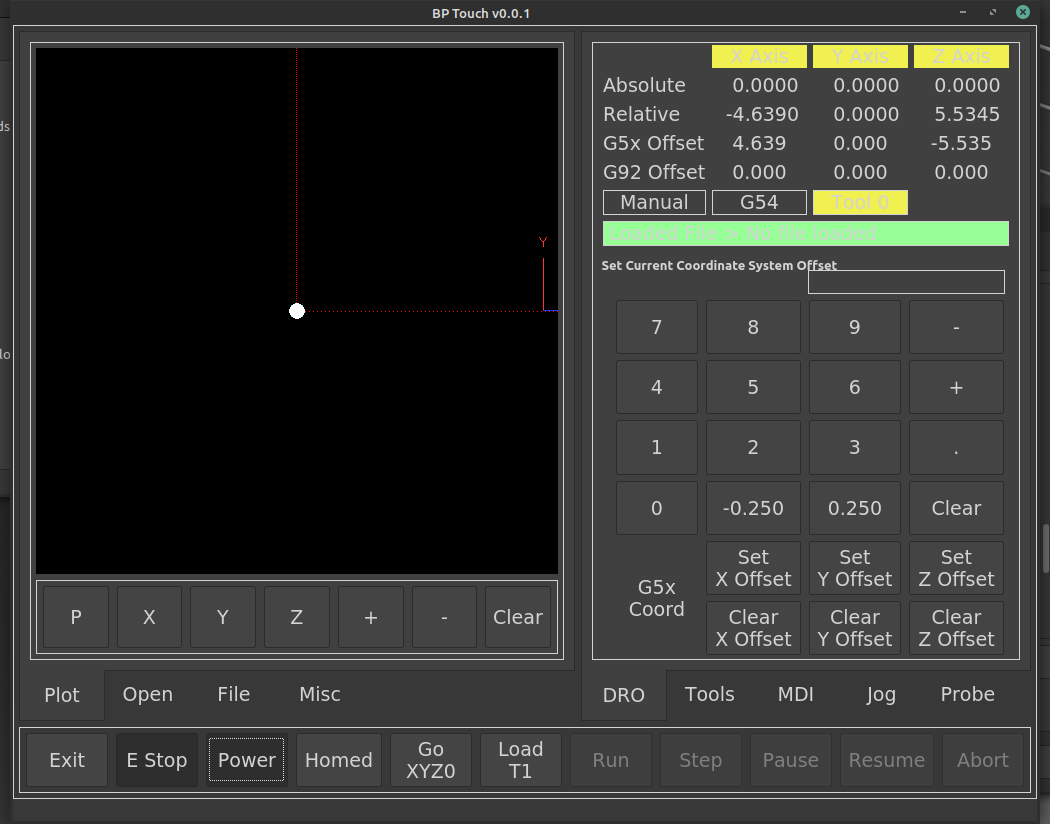1050x824 pixels.
Task: Select Relative X value -4.6390
Action: click(x=762, y=114)
